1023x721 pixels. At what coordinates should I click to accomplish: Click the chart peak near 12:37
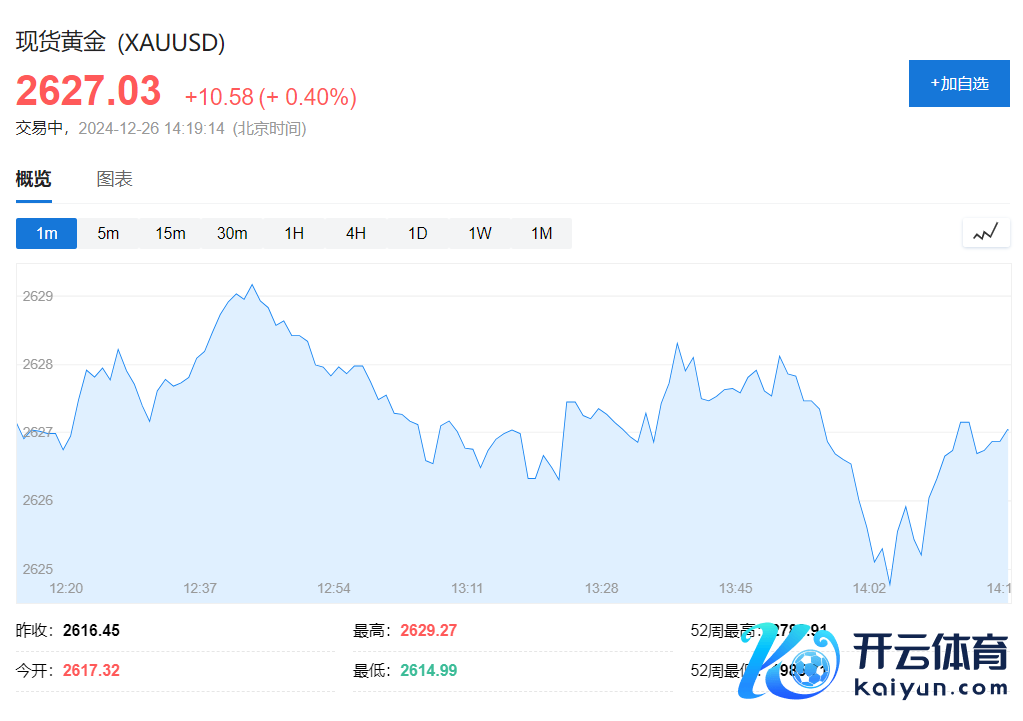pyautogui.click(x=252, y=285)
